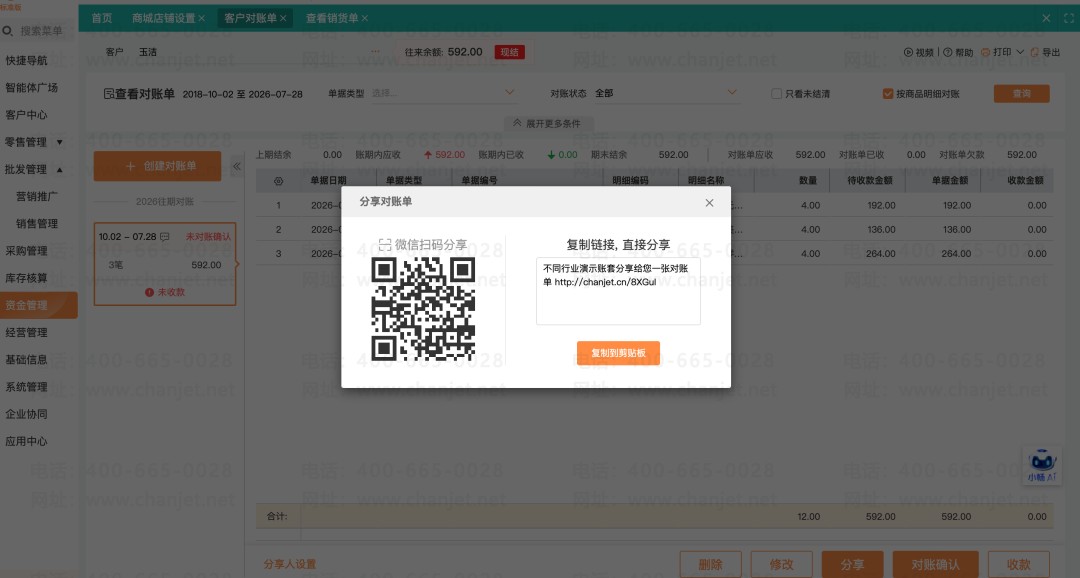Switch to the 商城店铺设置 tab
Screen dimensions: 1080x578
[x=163, y=18]
